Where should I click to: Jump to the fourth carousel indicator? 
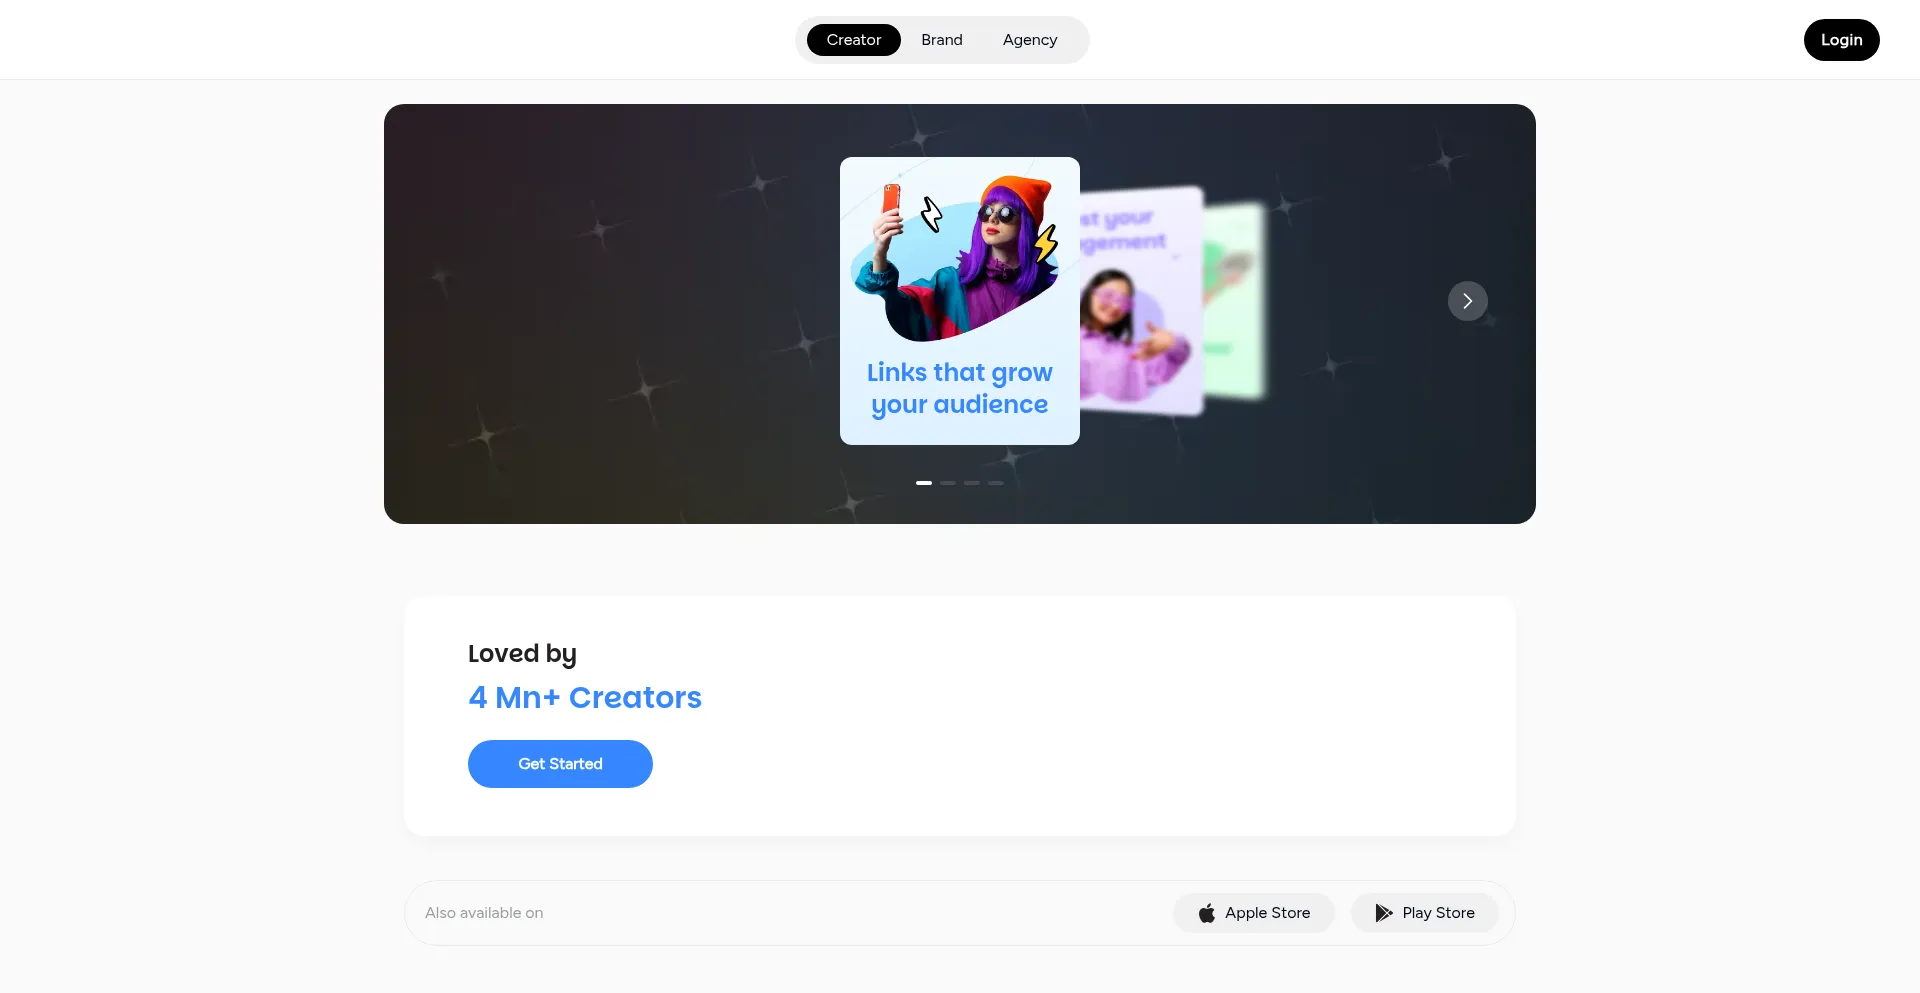pyautogui.click(x=996, y=483)
